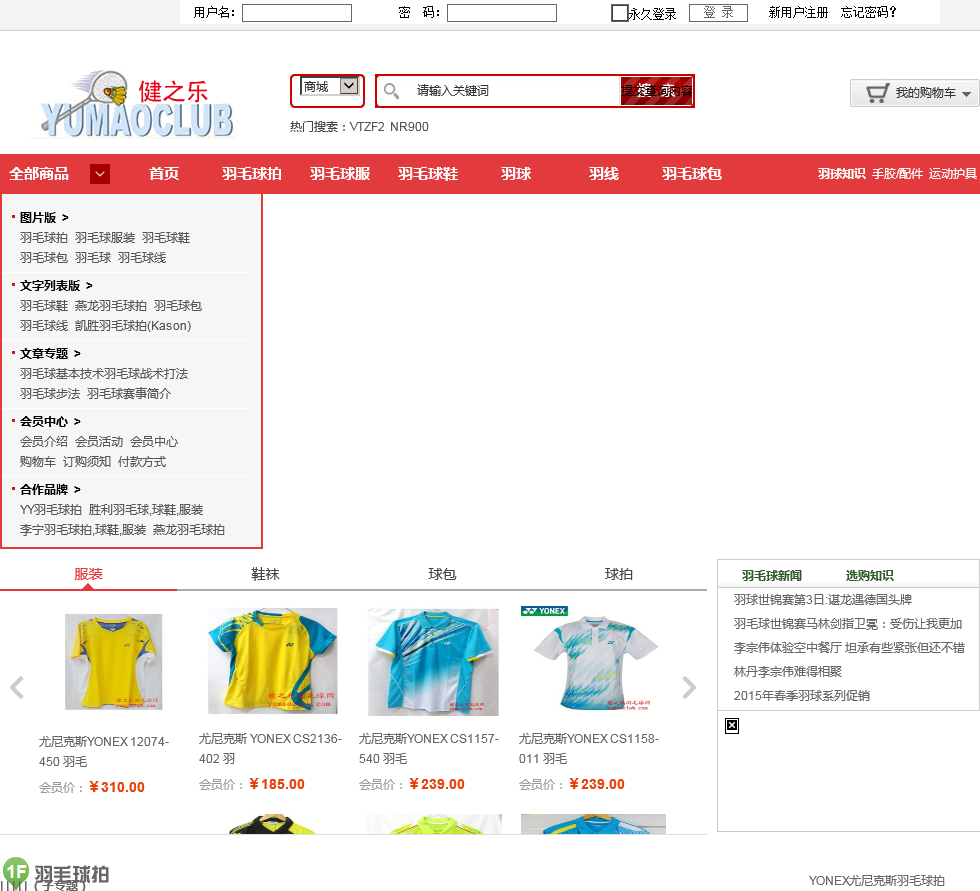Open news 羽球世锦赛第3日:谌龙遇德国头牌
This screenshot has height=891, width=980.
click(x=822, y=600)
